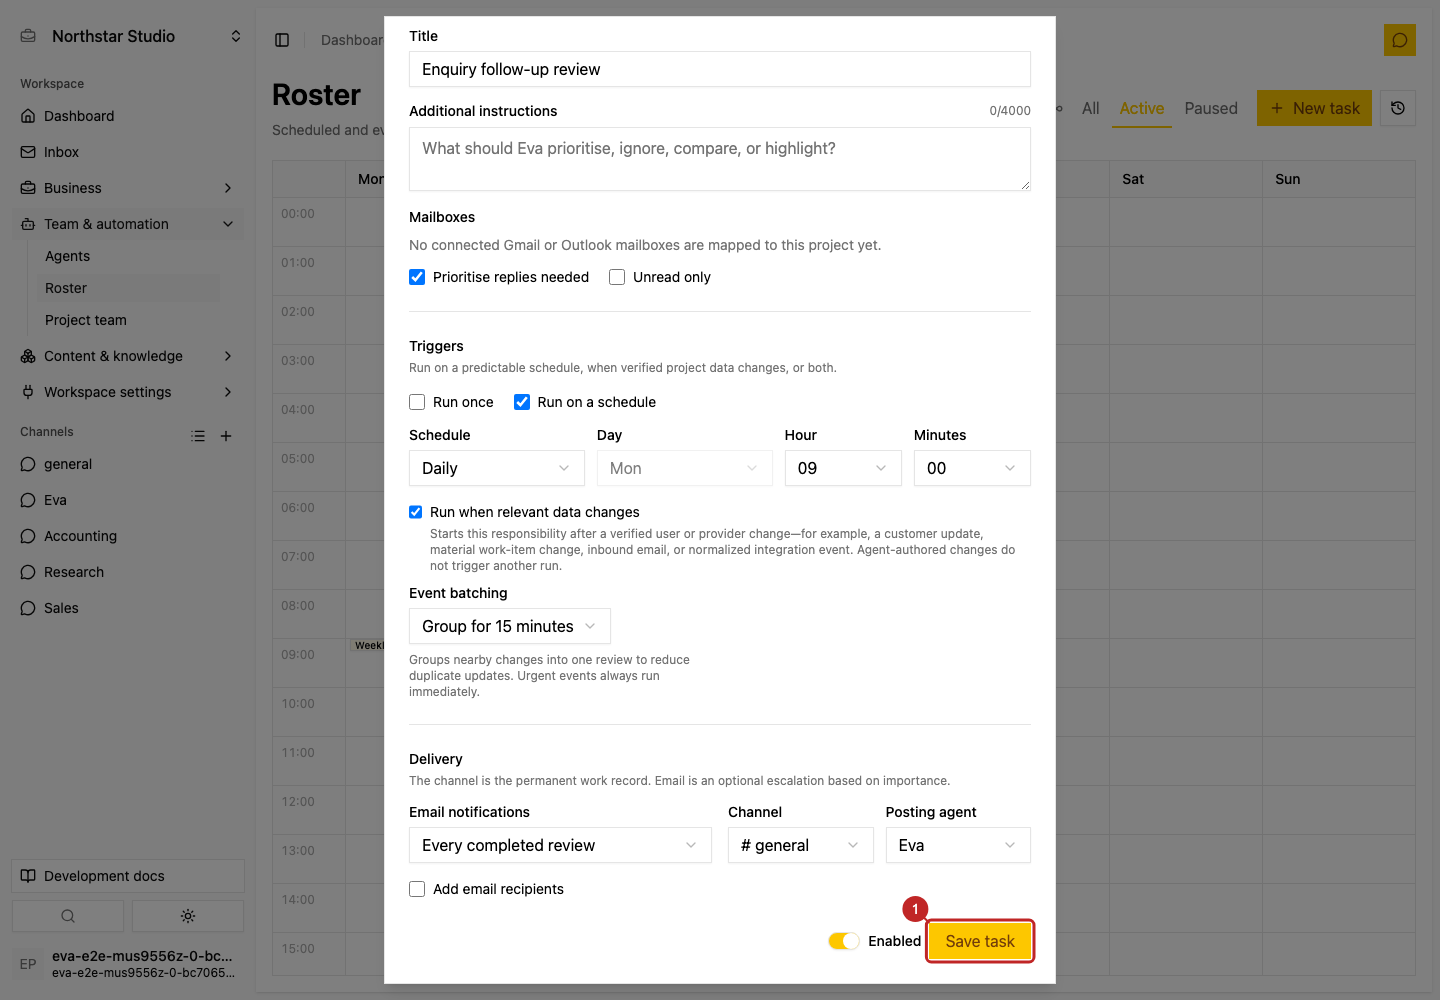Viewport: 1440px width, 1000px height.
Task: Open the Accounting channel
Action: click(130, 536)
